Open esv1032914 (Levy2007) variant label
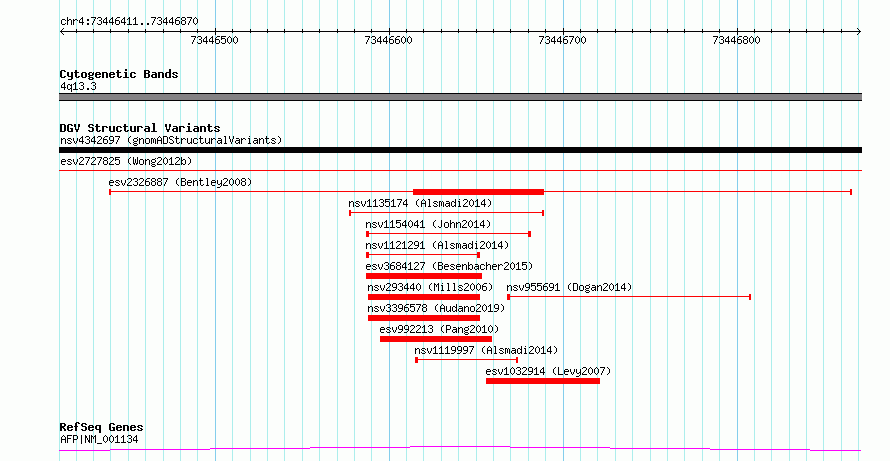Image resolution: width=890 pixels, height=461 pixels. [x=548, y=371]
